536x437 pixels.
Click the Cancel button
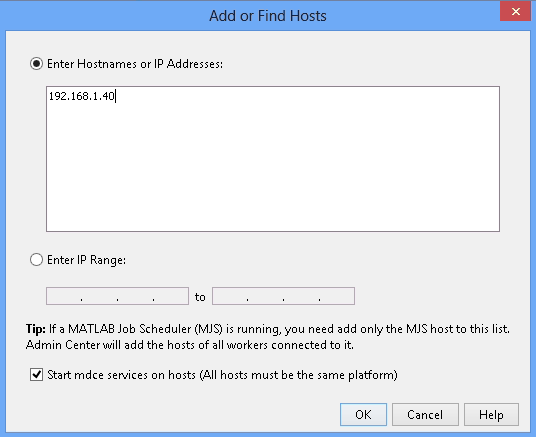click(425, 414)
